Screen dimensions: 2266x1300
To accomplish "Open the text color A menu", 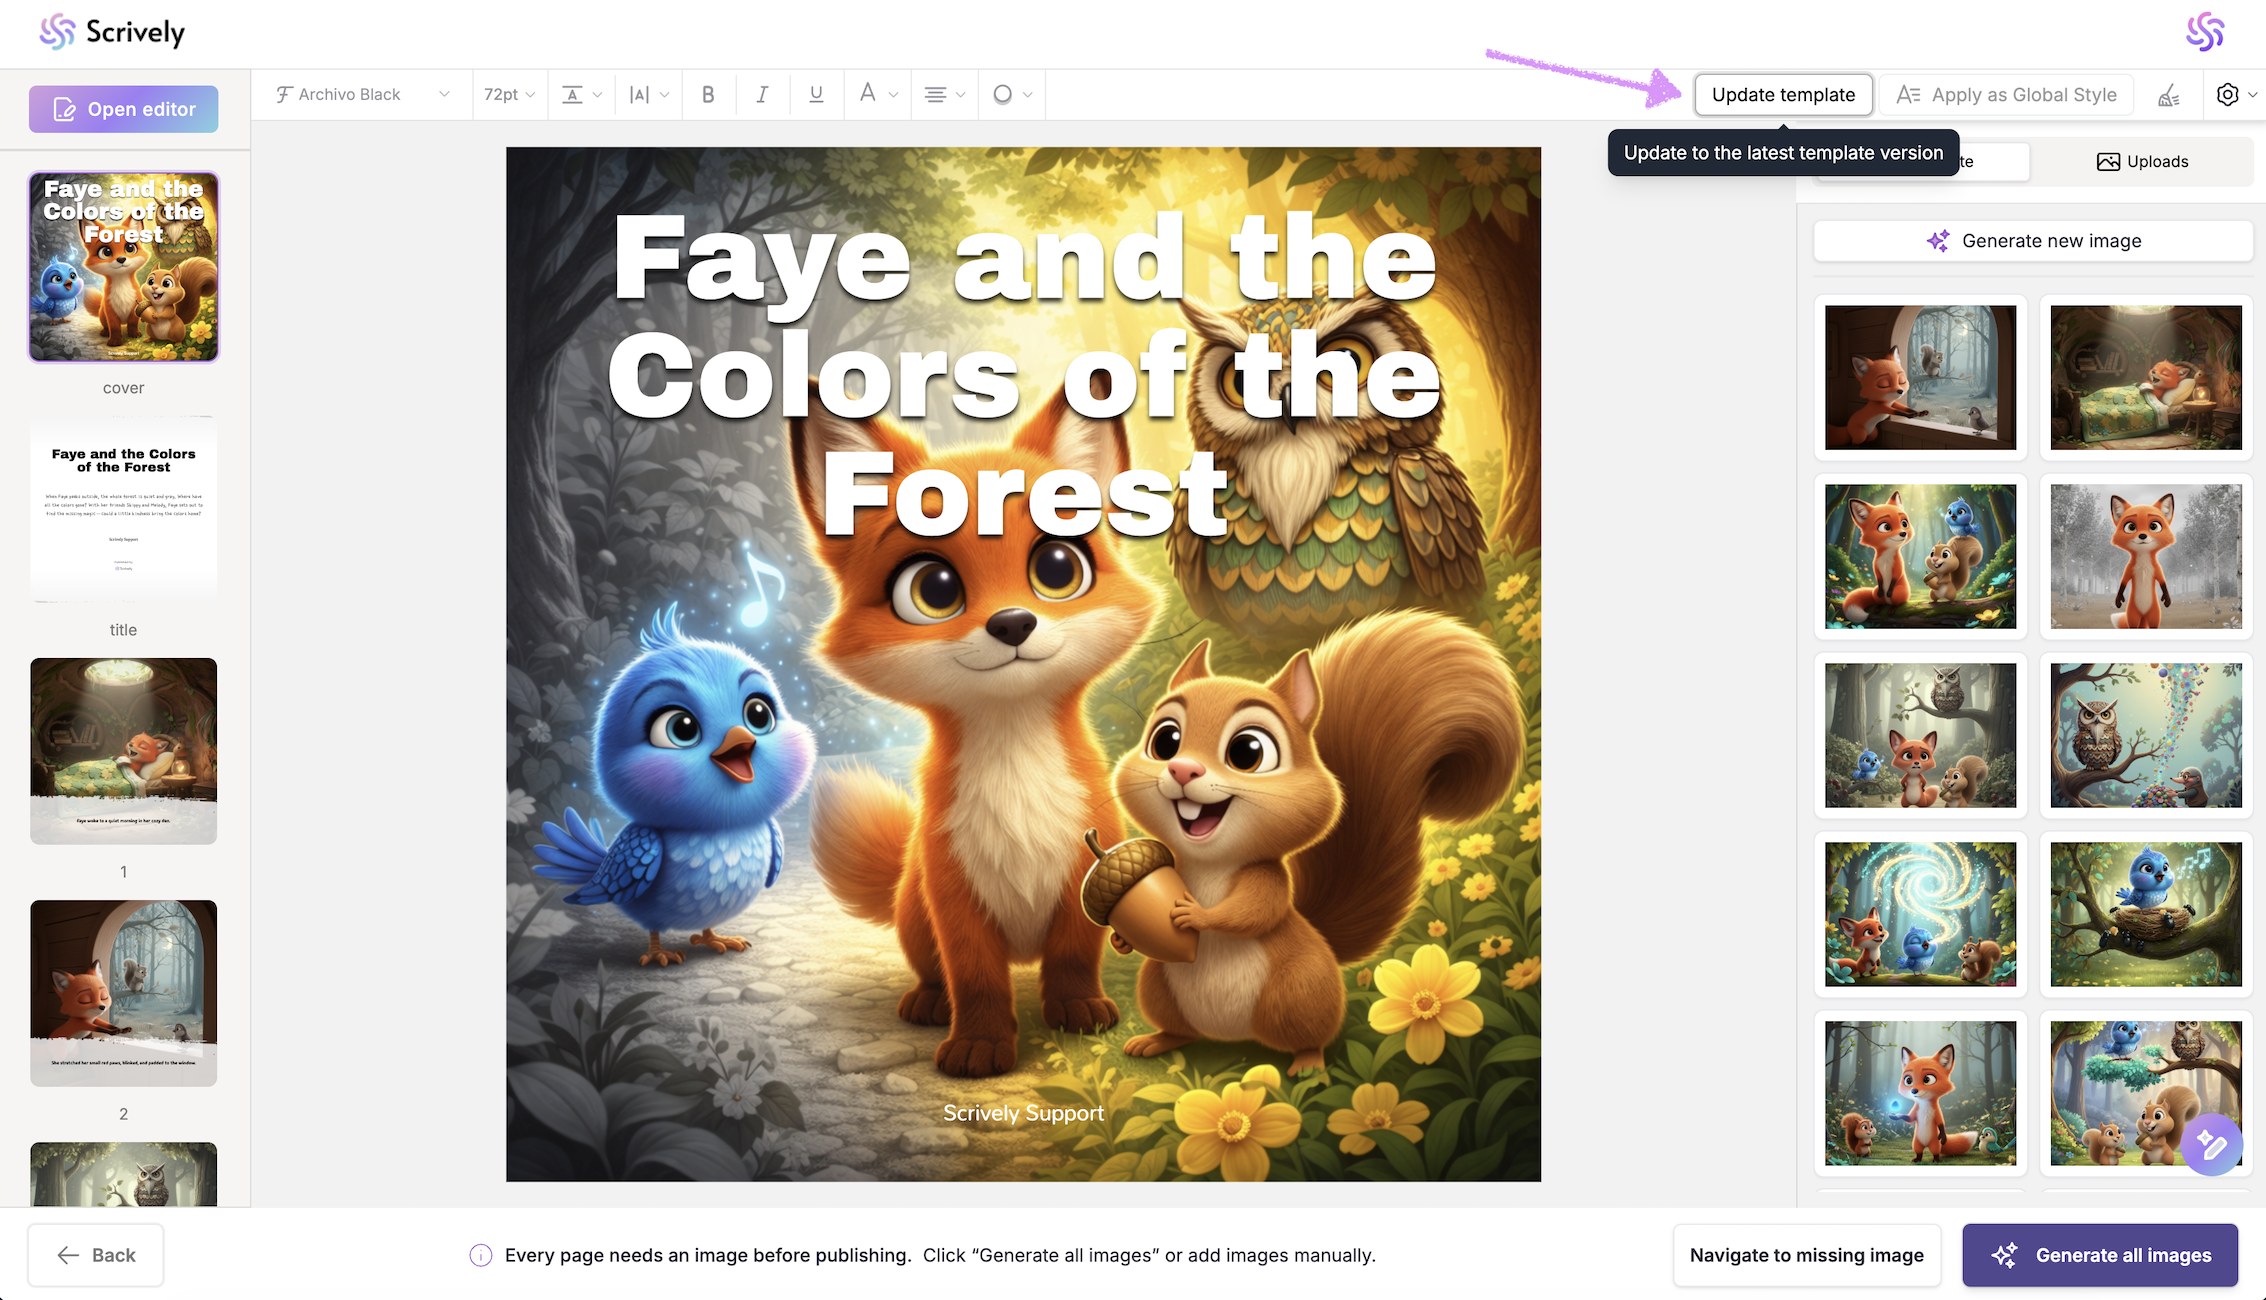I will 877,94.
